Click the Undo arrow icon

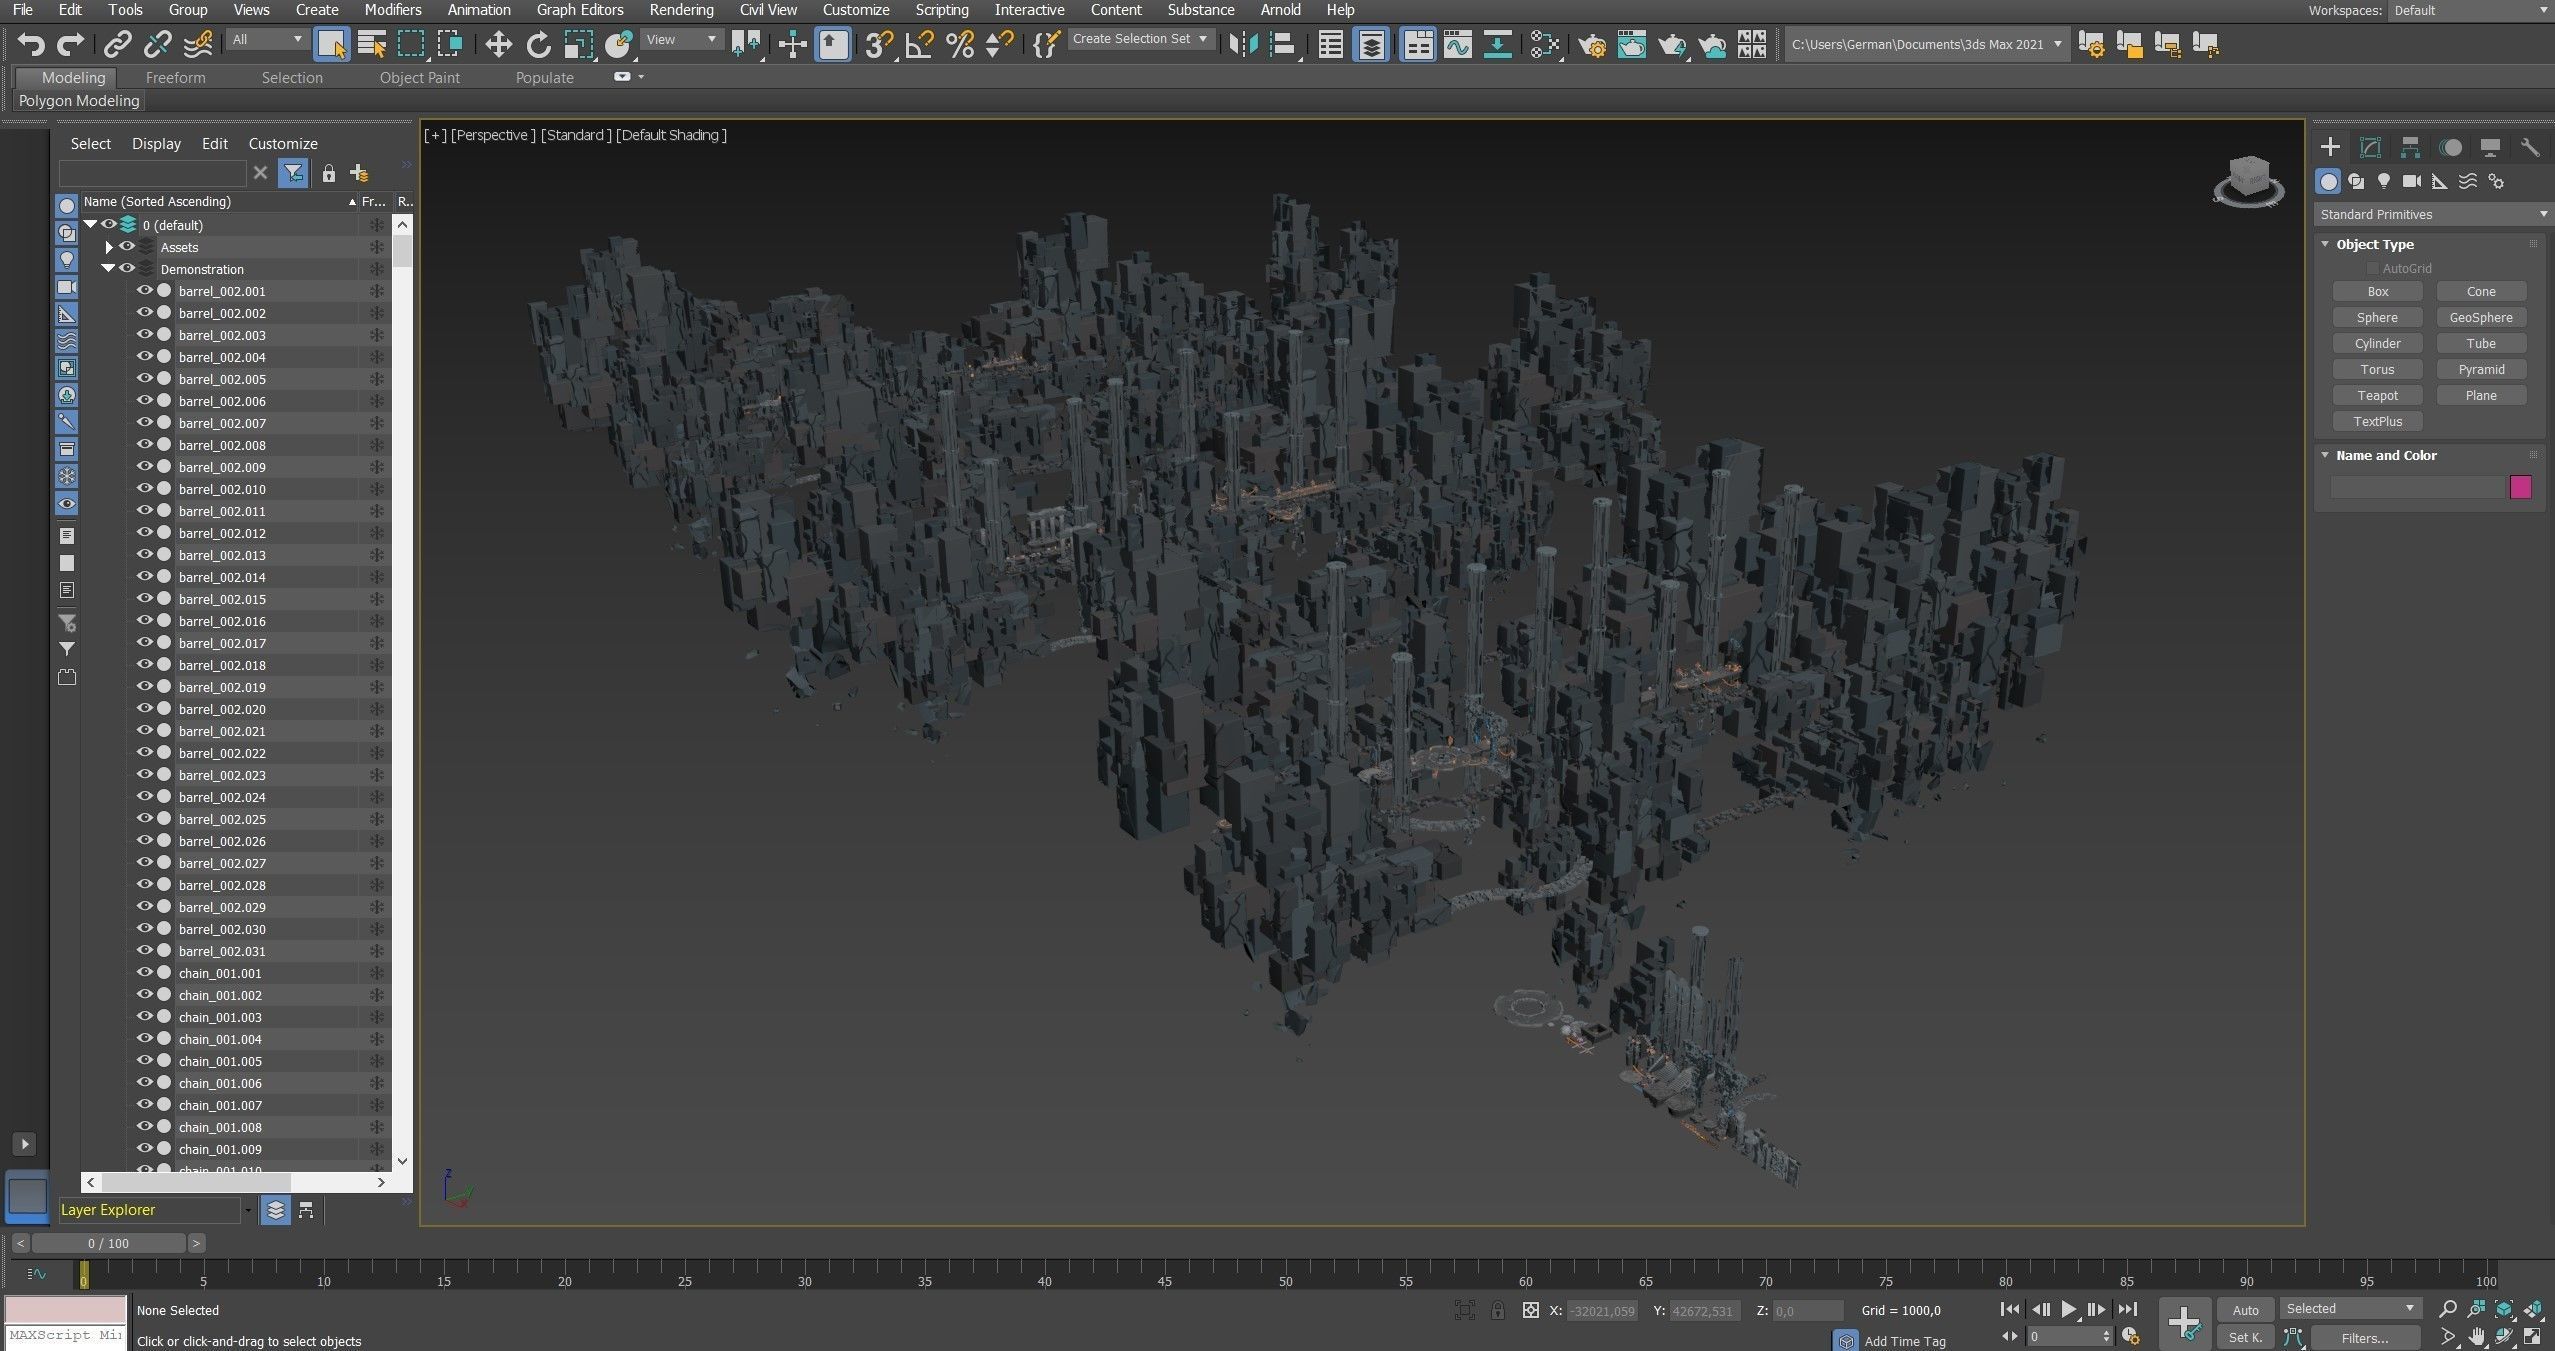[31, 44]
